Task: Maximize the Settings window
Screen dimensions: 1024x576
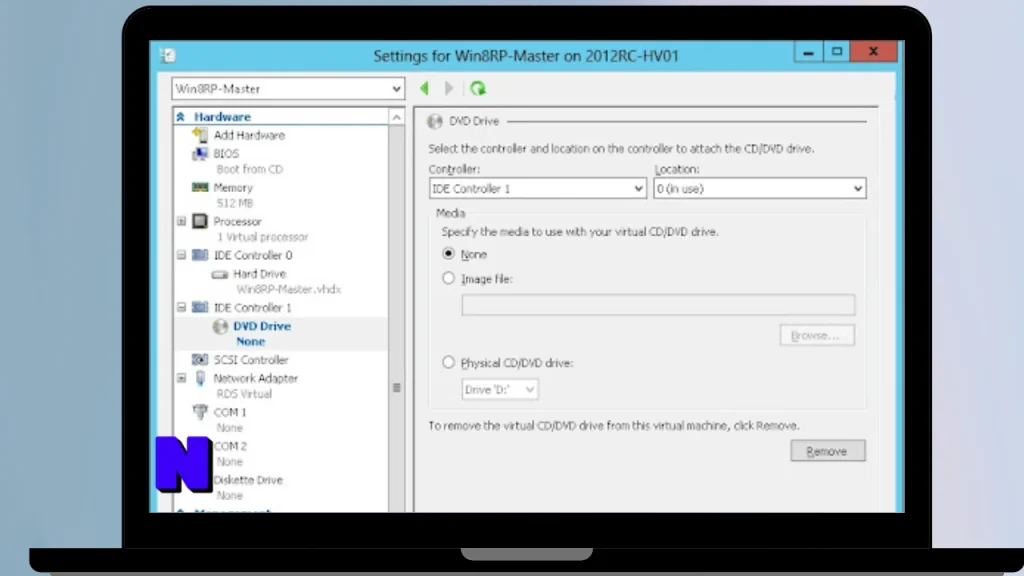Action: click(837, 52)
